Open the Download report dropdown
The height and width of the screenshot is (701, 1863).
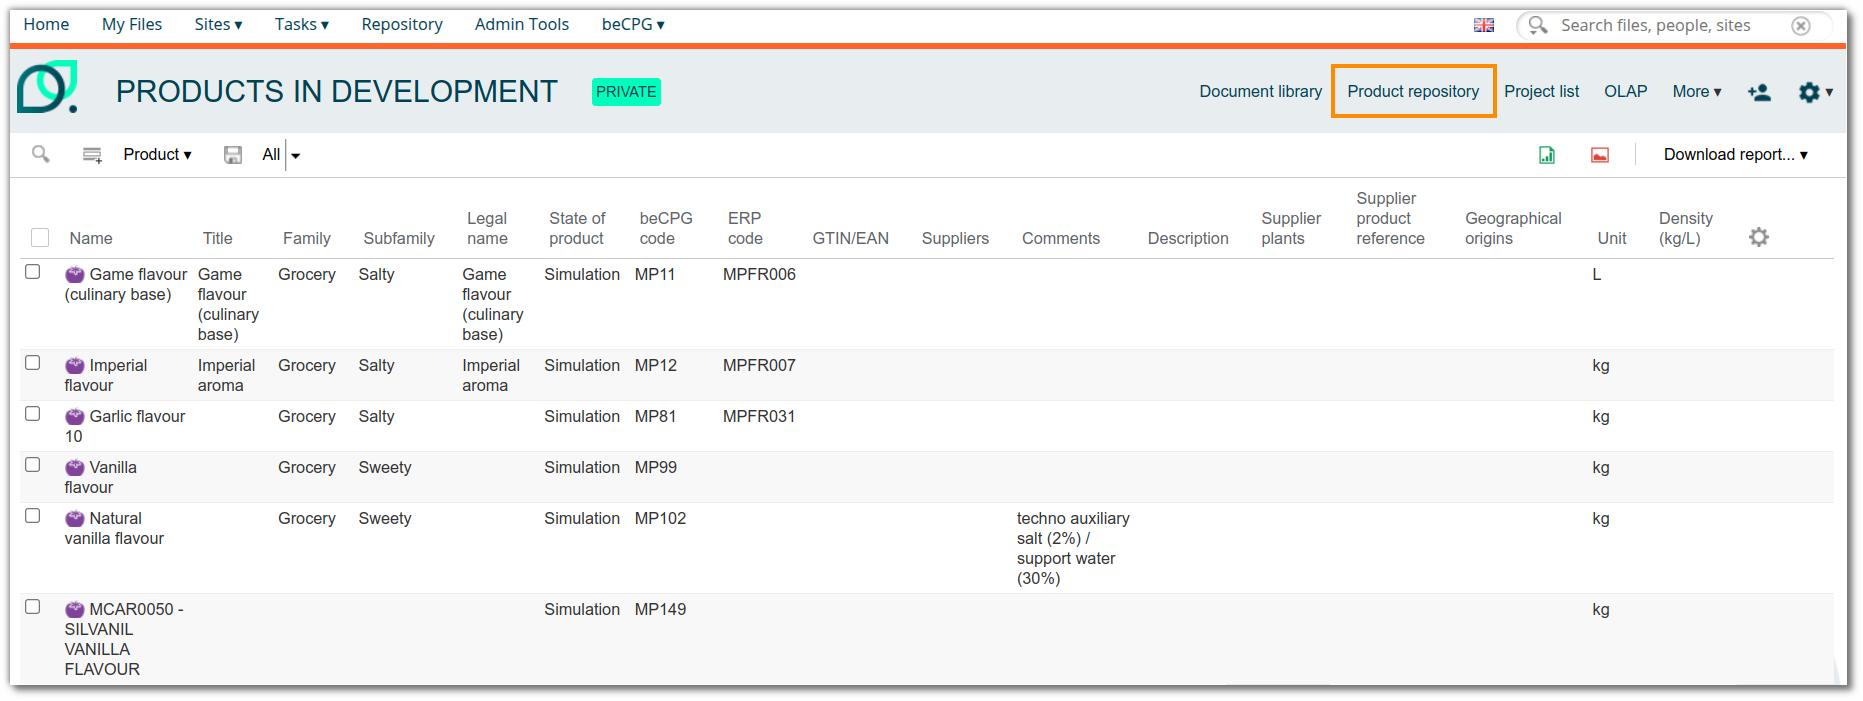coord(1736,154)
